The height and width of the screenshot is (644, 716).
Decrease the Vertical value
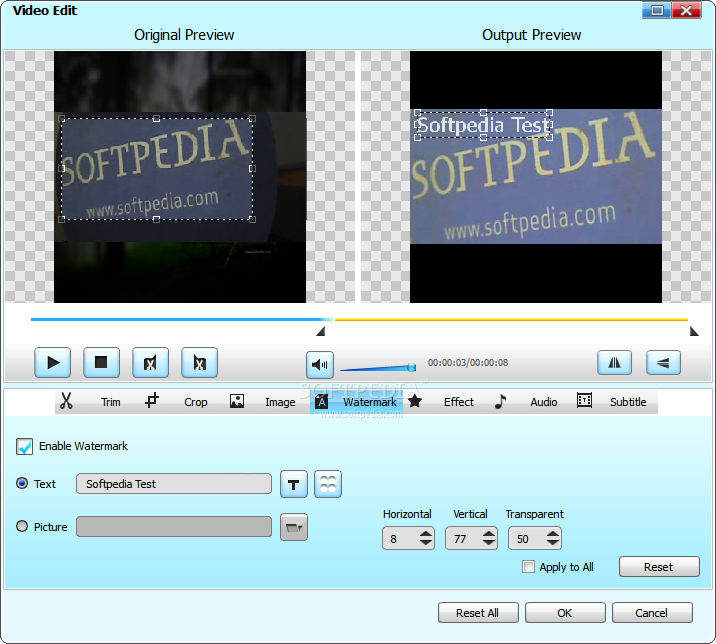(x=489, y=543)
